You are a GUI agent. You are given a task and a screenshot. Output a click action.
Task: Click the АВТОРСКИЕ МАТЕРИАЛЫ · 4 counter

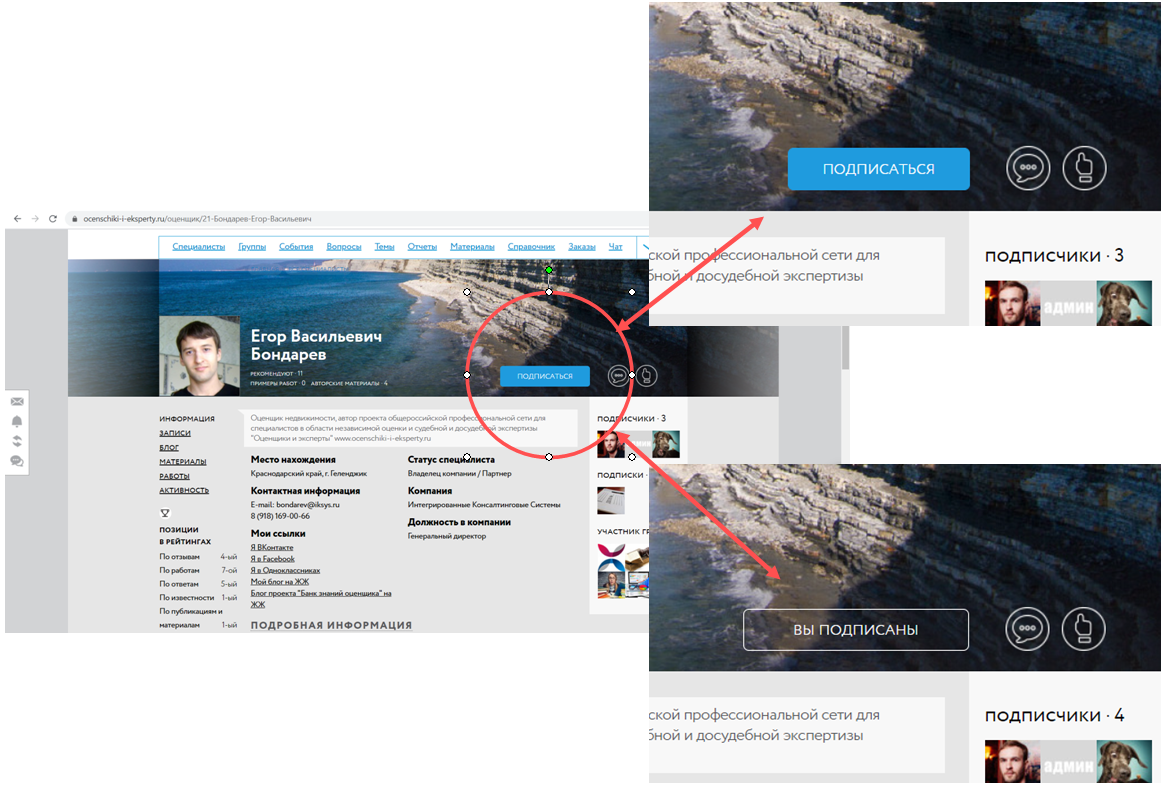click(x=349, y=383)
